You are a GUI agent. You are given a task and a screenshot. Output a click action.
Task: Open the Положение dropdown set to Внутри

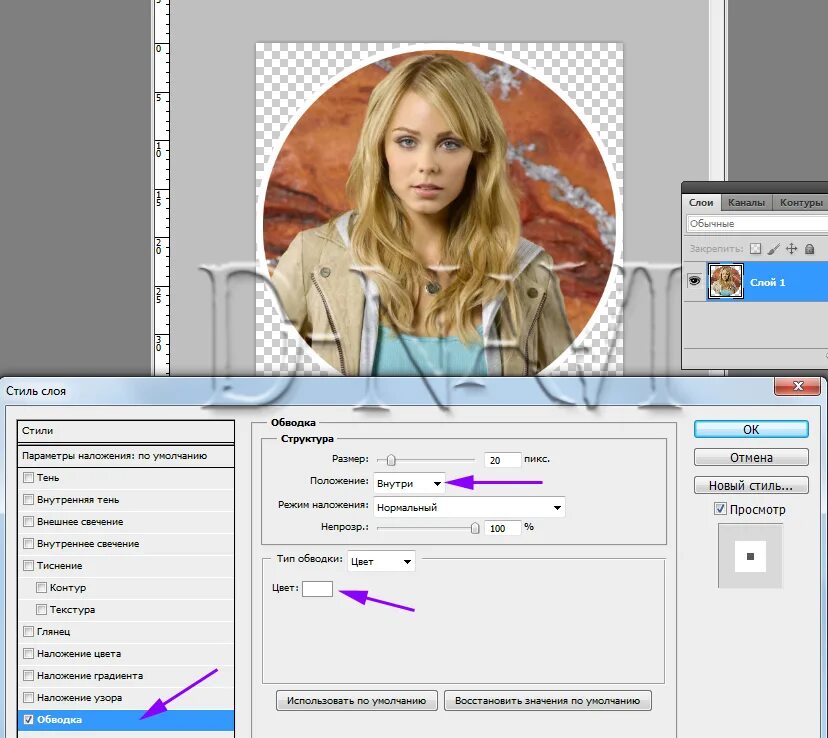409,484
